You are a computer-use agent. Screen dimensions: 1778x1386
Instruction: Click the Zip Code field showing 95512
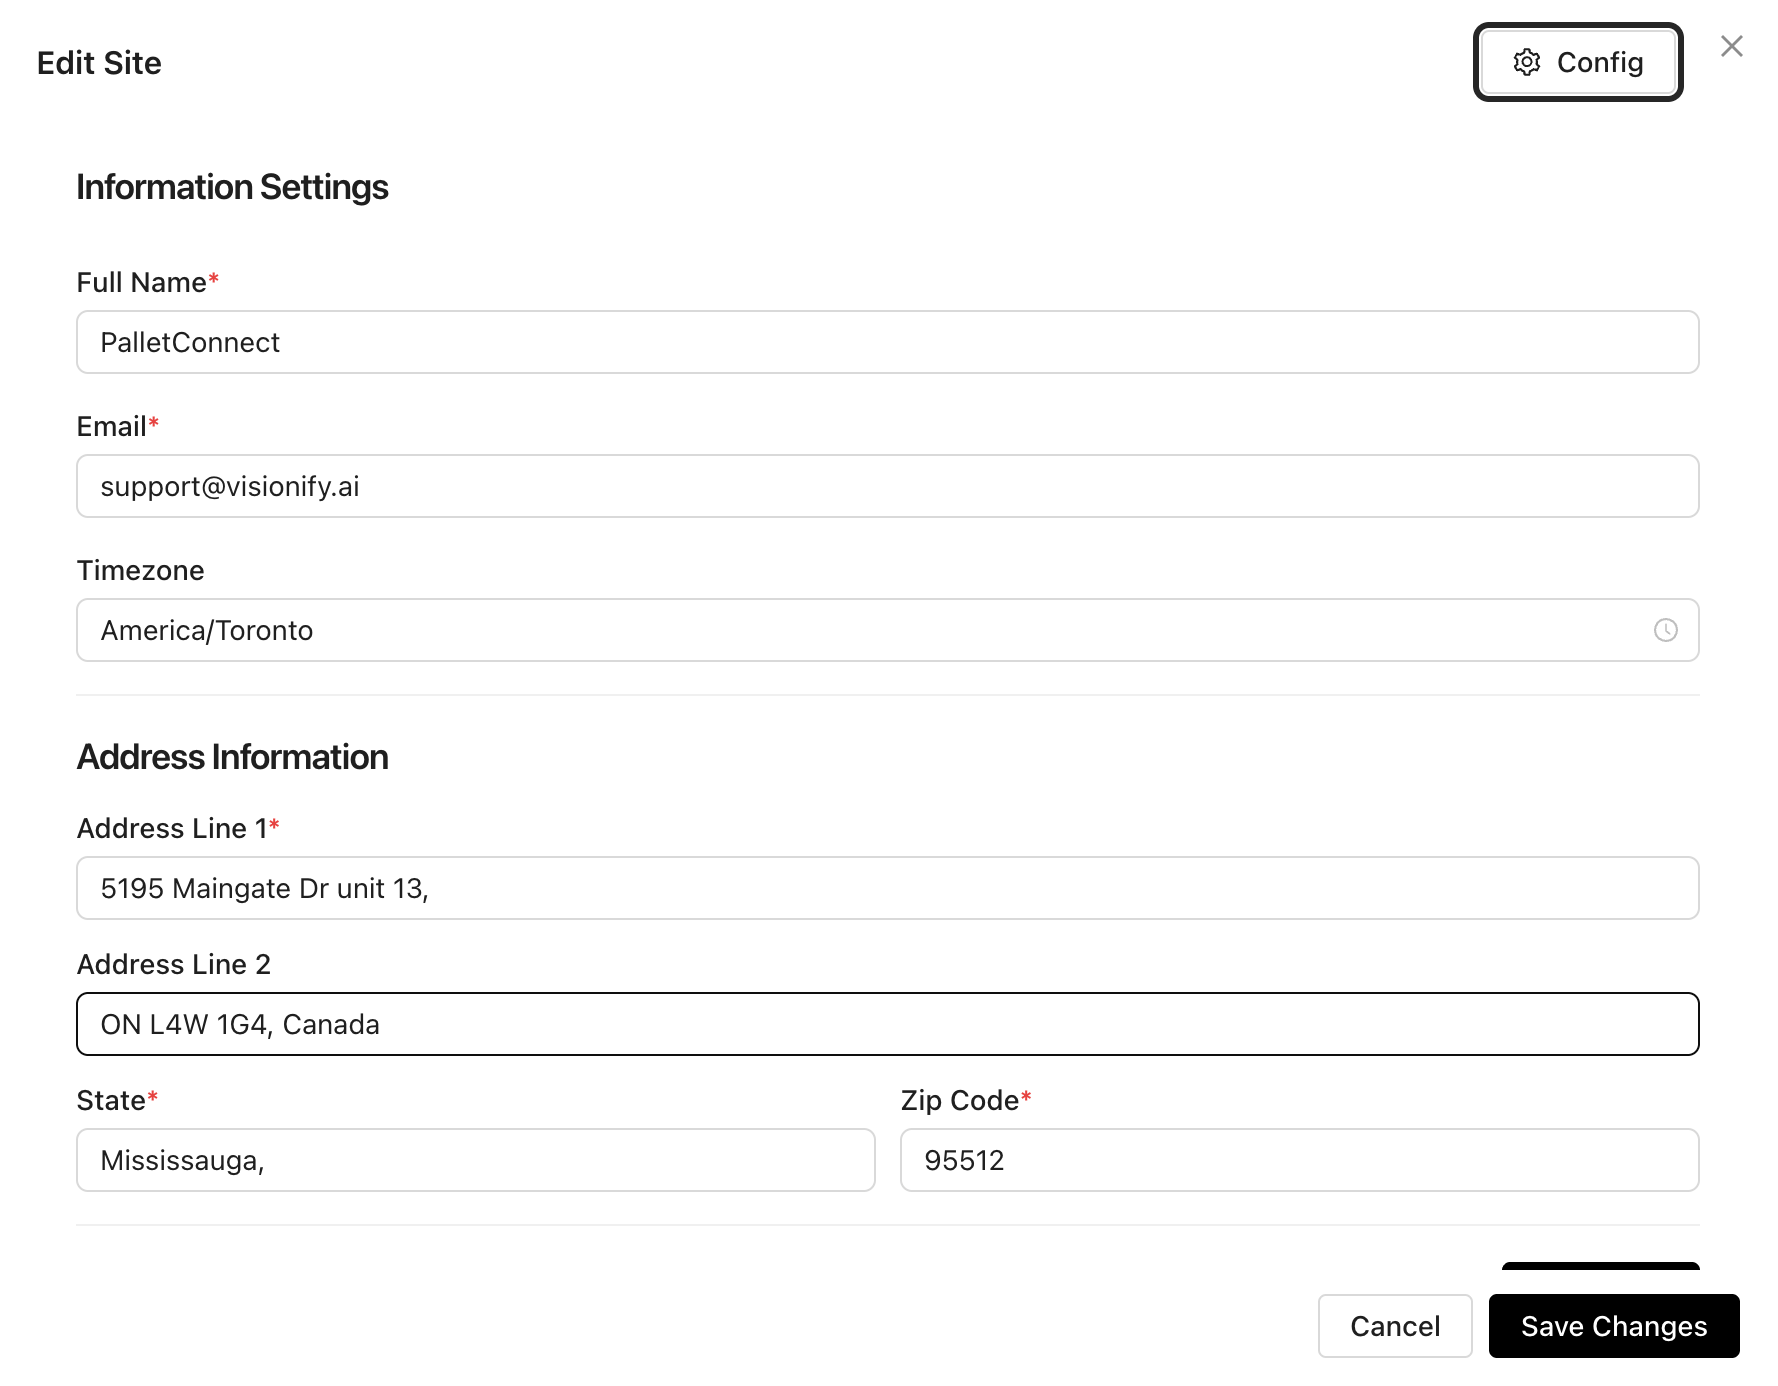click(1298, 1160)
